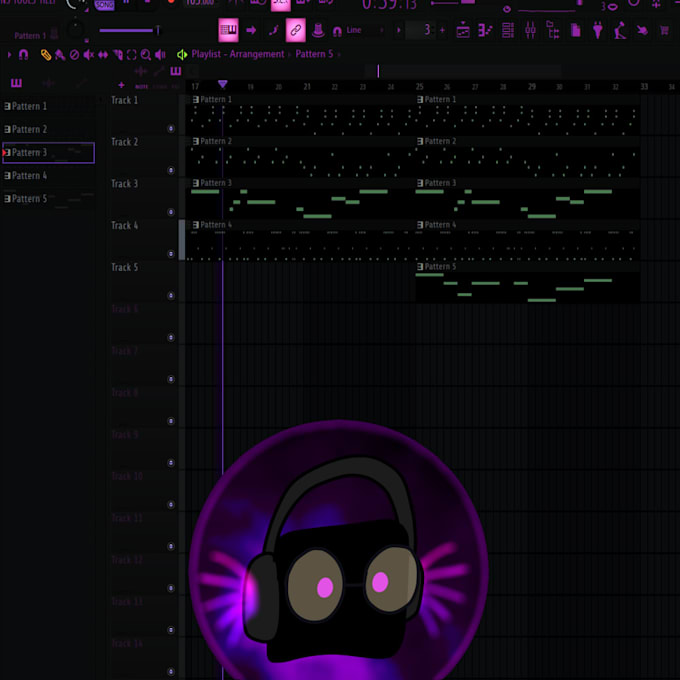
Task: Click the hat-shaped icon in top toolbar
Action: 318,30
